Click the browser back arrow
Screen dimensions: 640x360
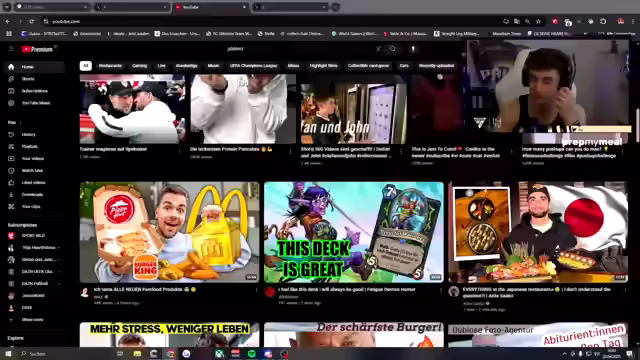[x=8, y=21]
